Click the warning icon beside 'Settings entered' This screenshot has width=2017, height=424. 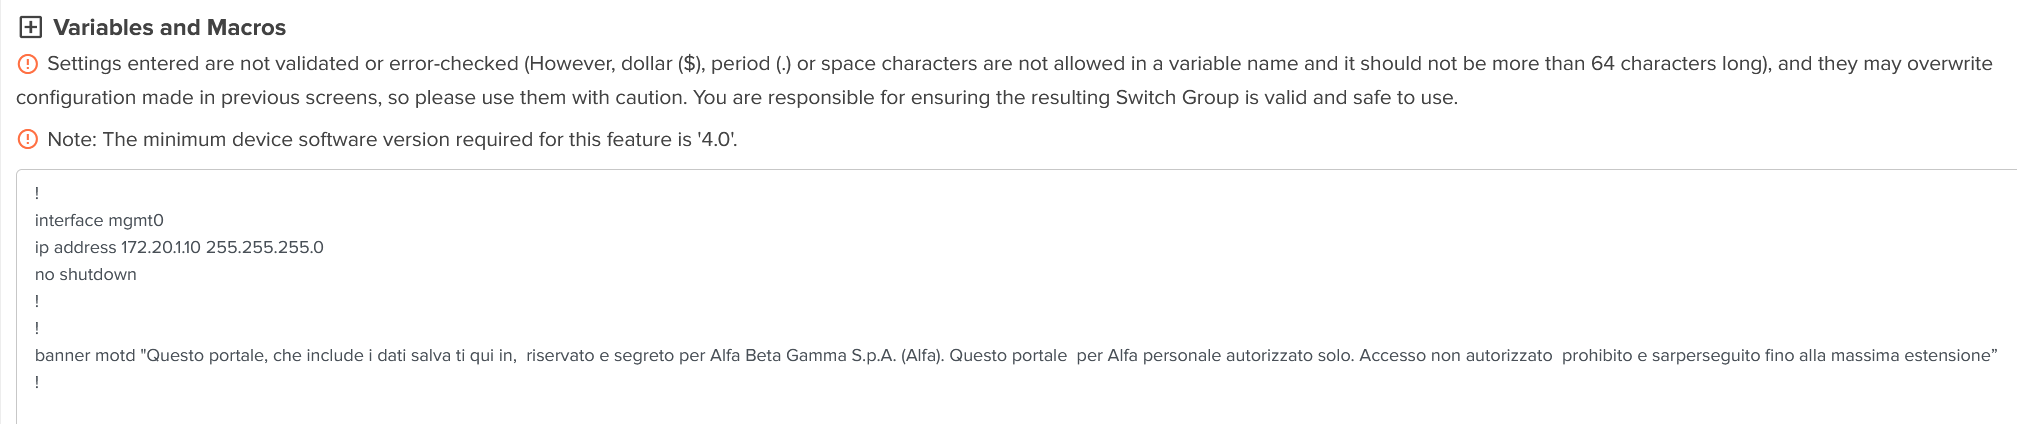[28, 64]
